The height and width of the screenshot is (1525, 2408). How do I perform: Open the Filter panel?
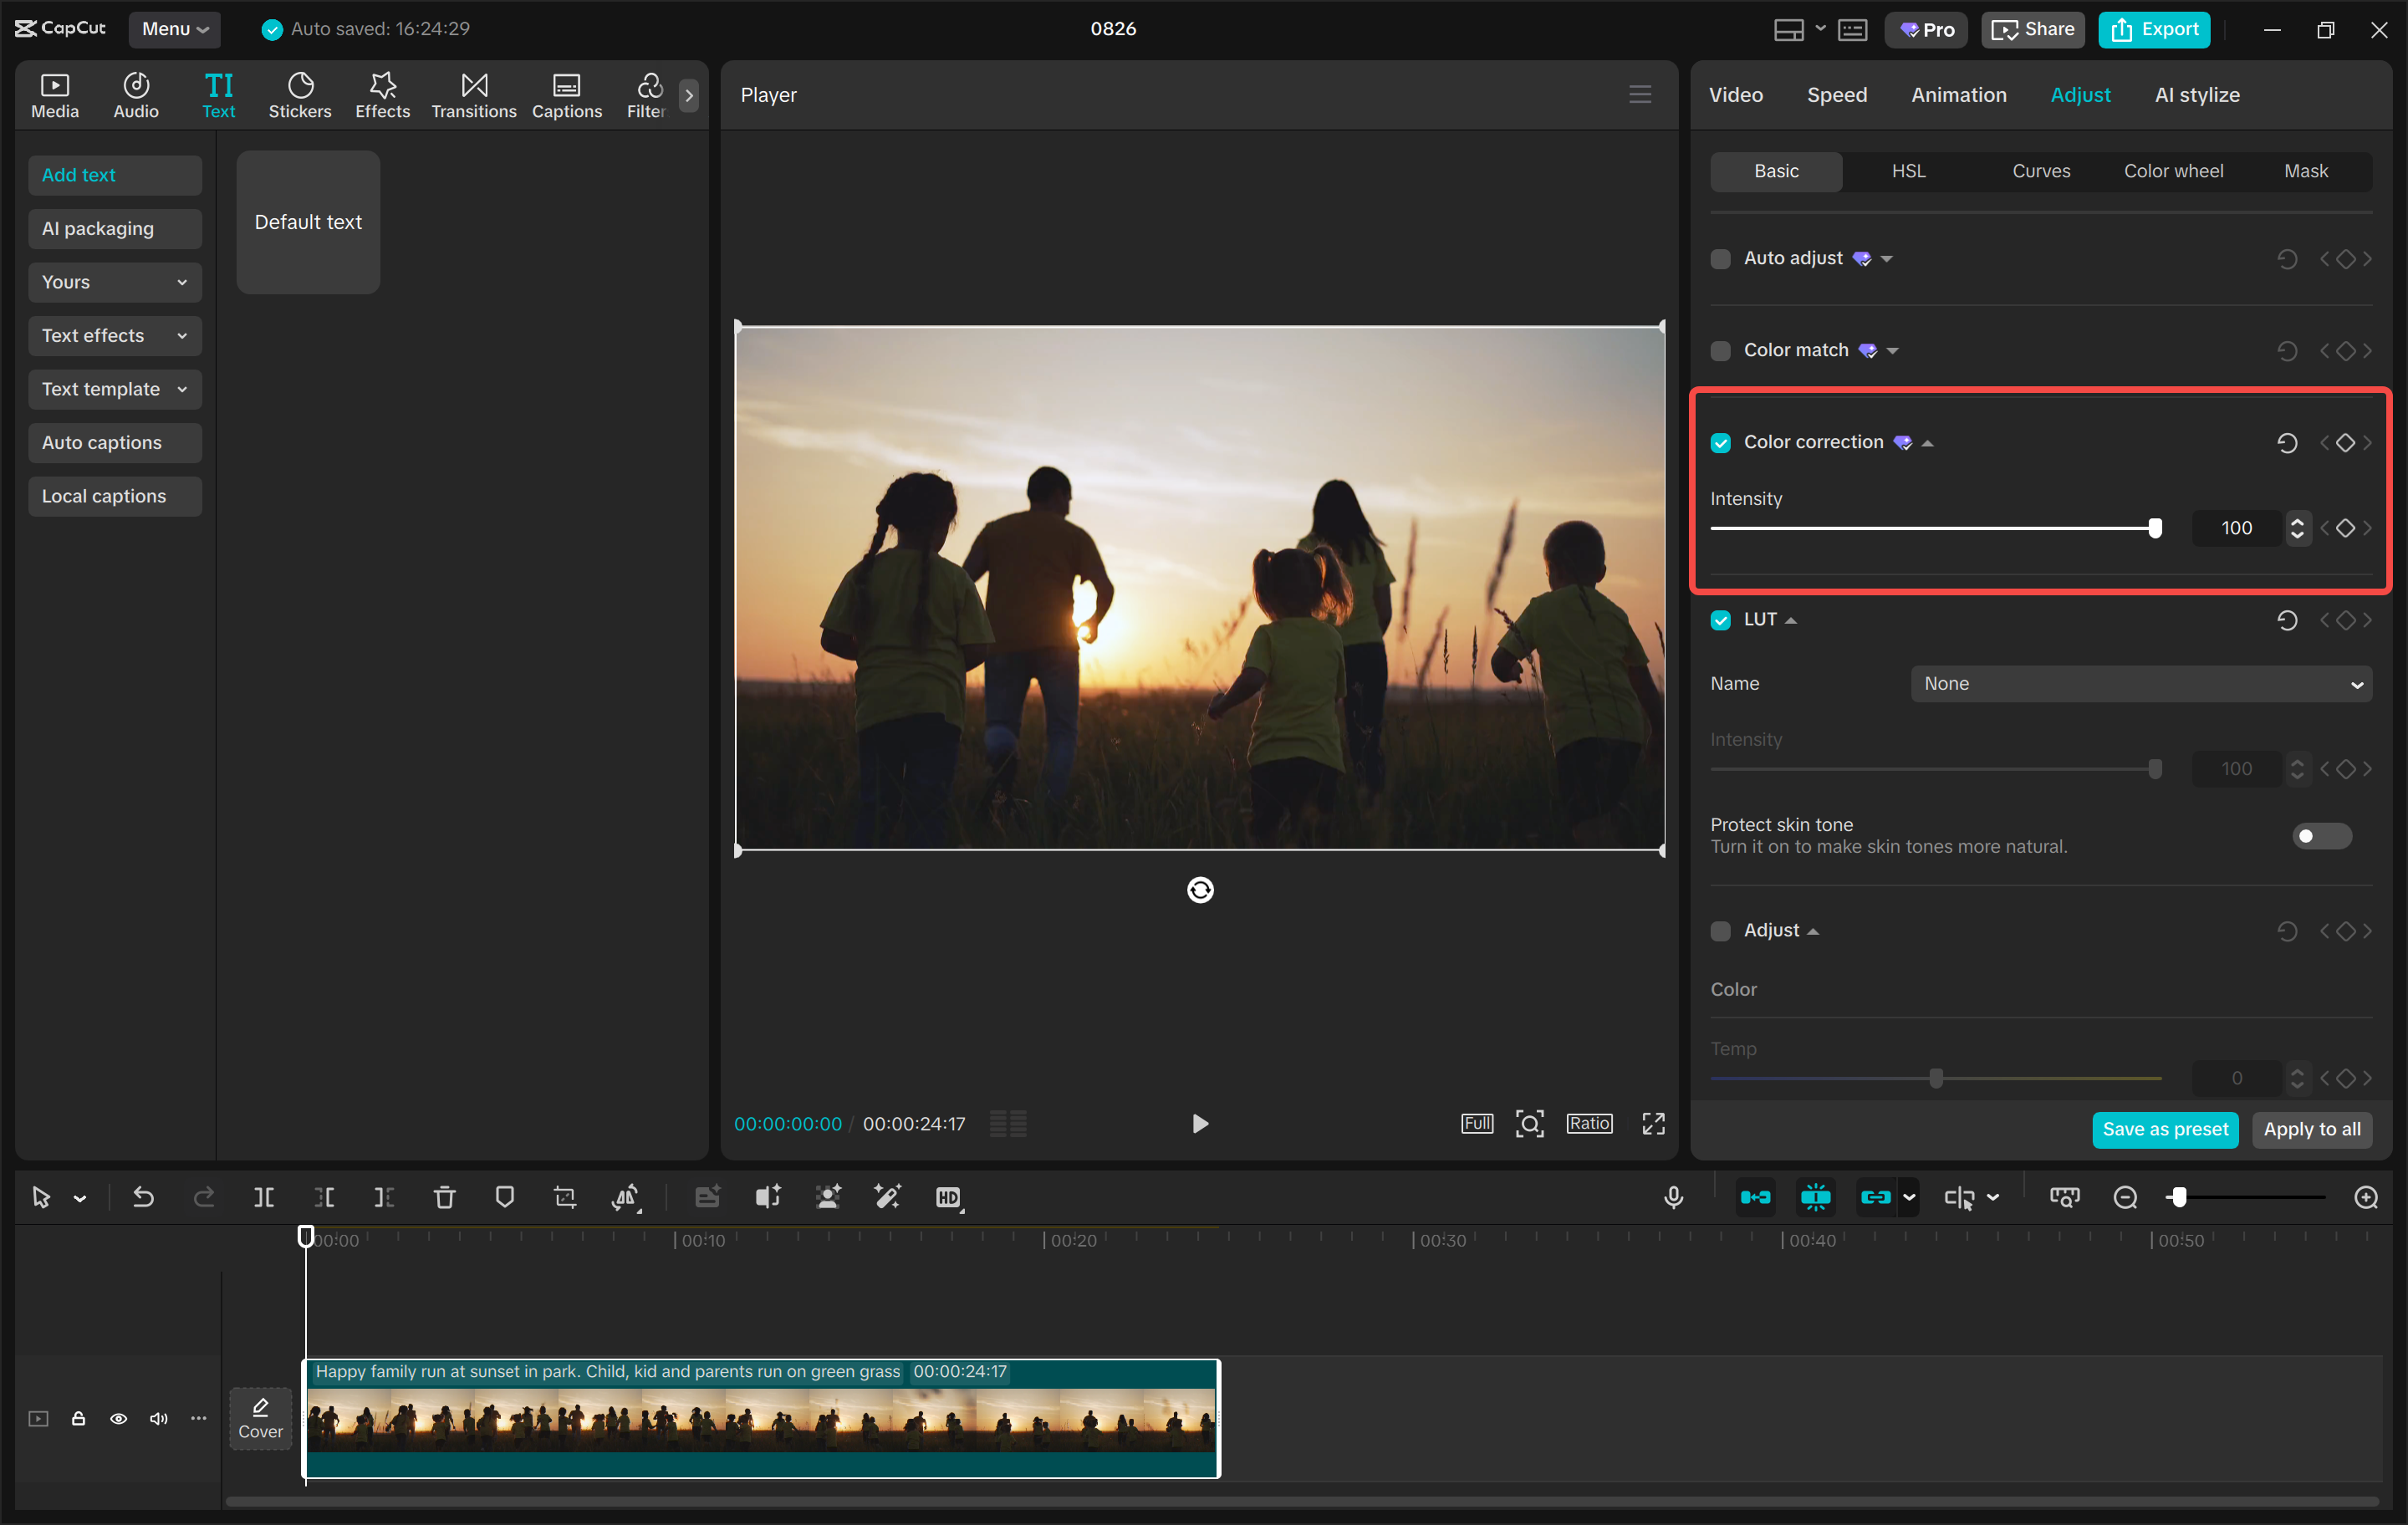[647, 95]
